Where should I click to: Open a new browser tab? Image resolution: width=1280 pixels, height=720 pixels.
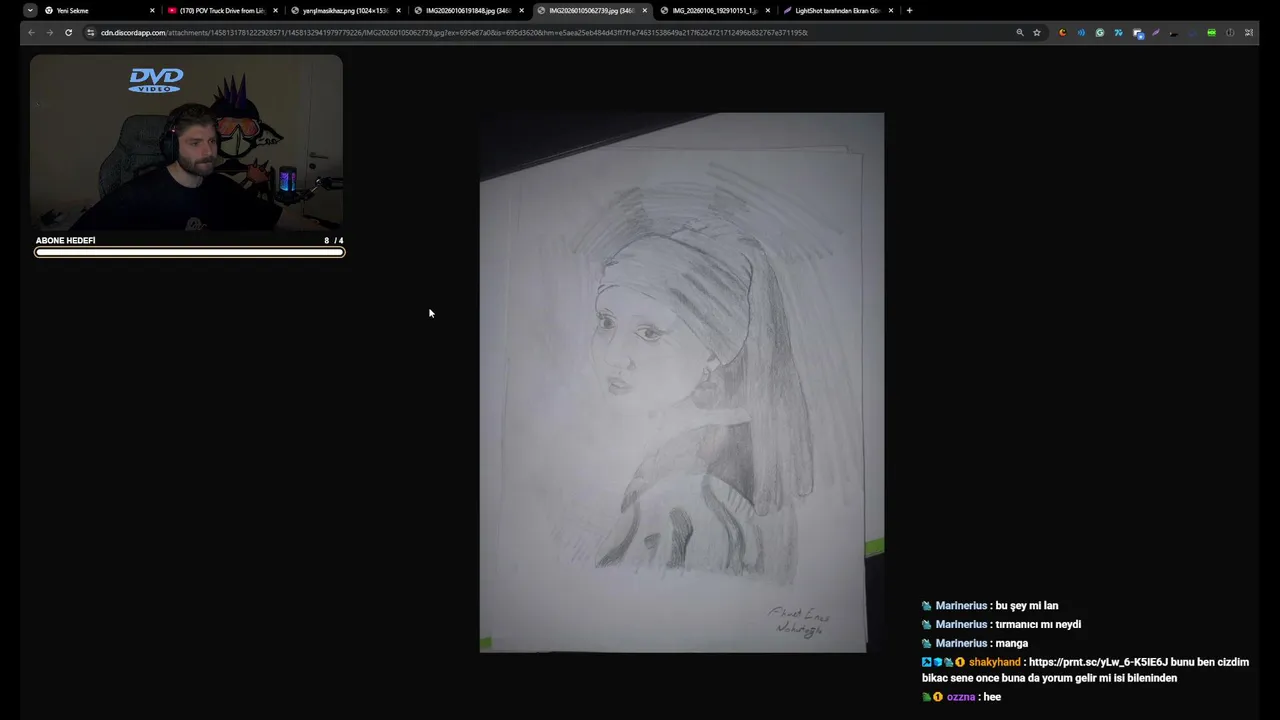909,10
